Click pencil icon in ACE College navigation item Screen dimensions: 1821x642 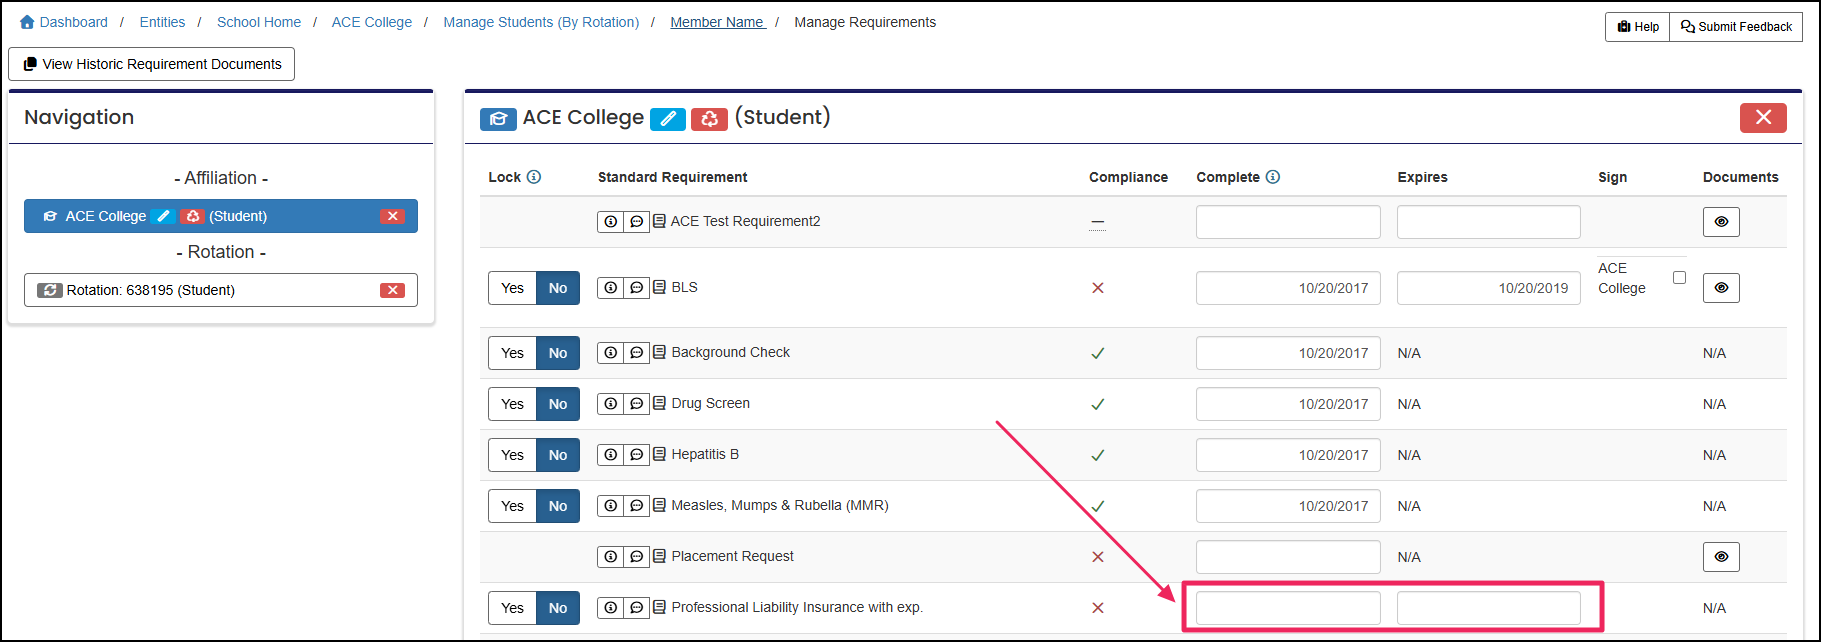163,216
